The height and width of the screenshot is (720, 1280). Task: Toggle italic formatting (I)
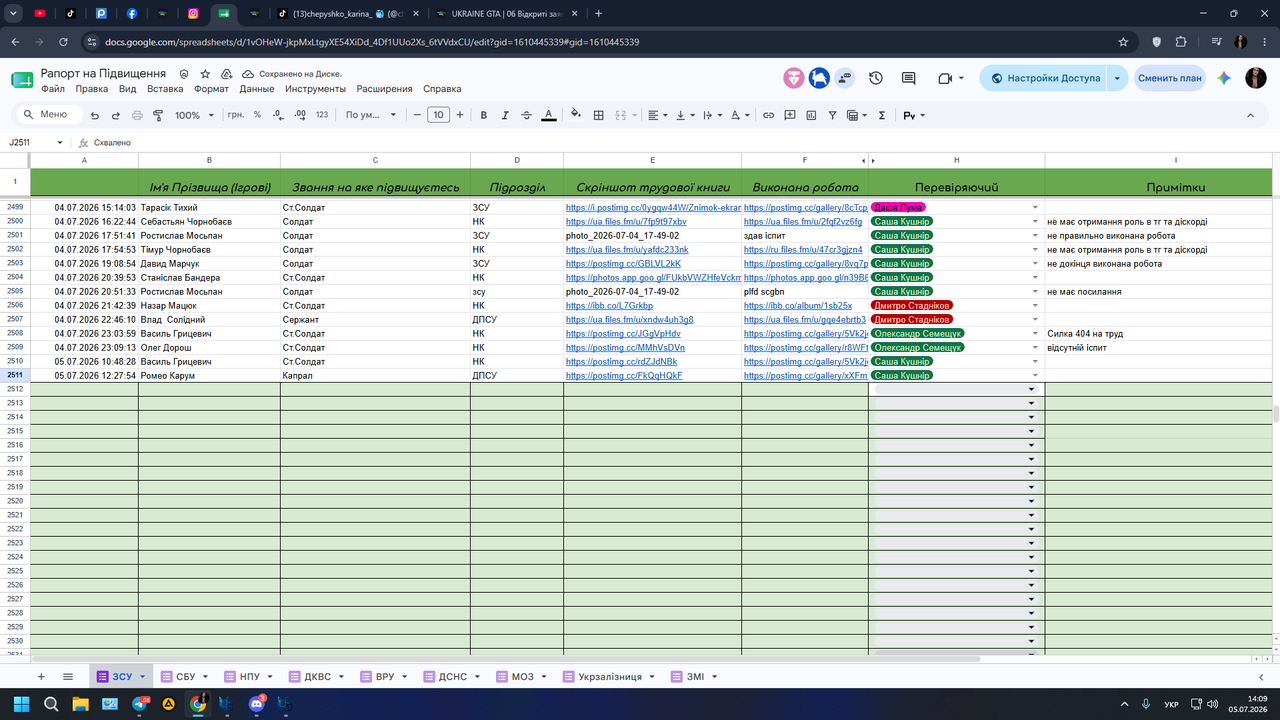tap(505, 115)
